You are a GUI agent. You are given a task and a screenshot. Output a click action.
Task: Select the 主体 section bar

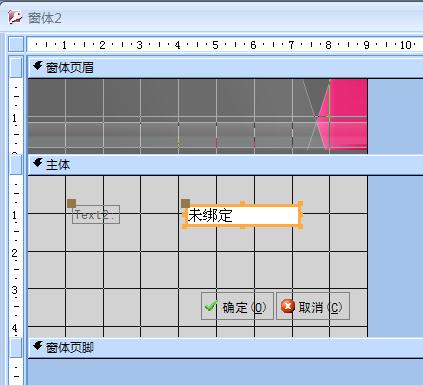225,165
